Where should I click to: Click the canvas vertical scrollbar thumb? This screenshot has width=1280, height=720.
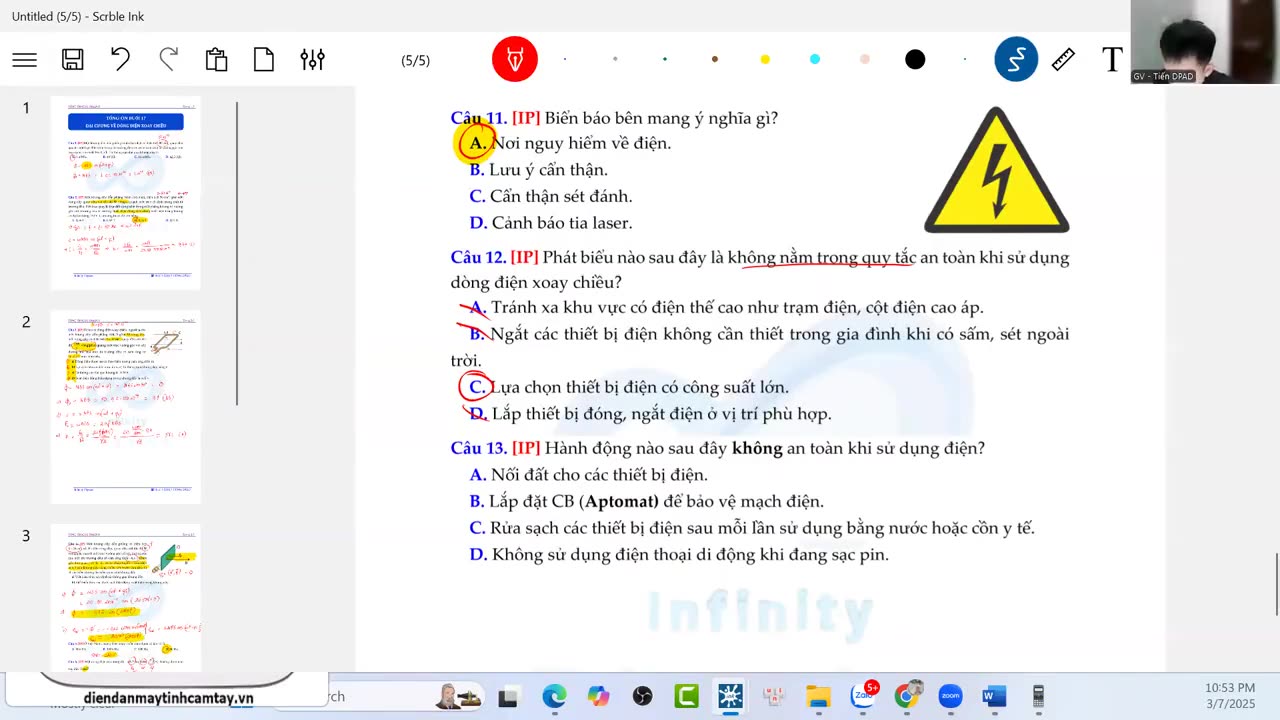[x=1275, y=584]
